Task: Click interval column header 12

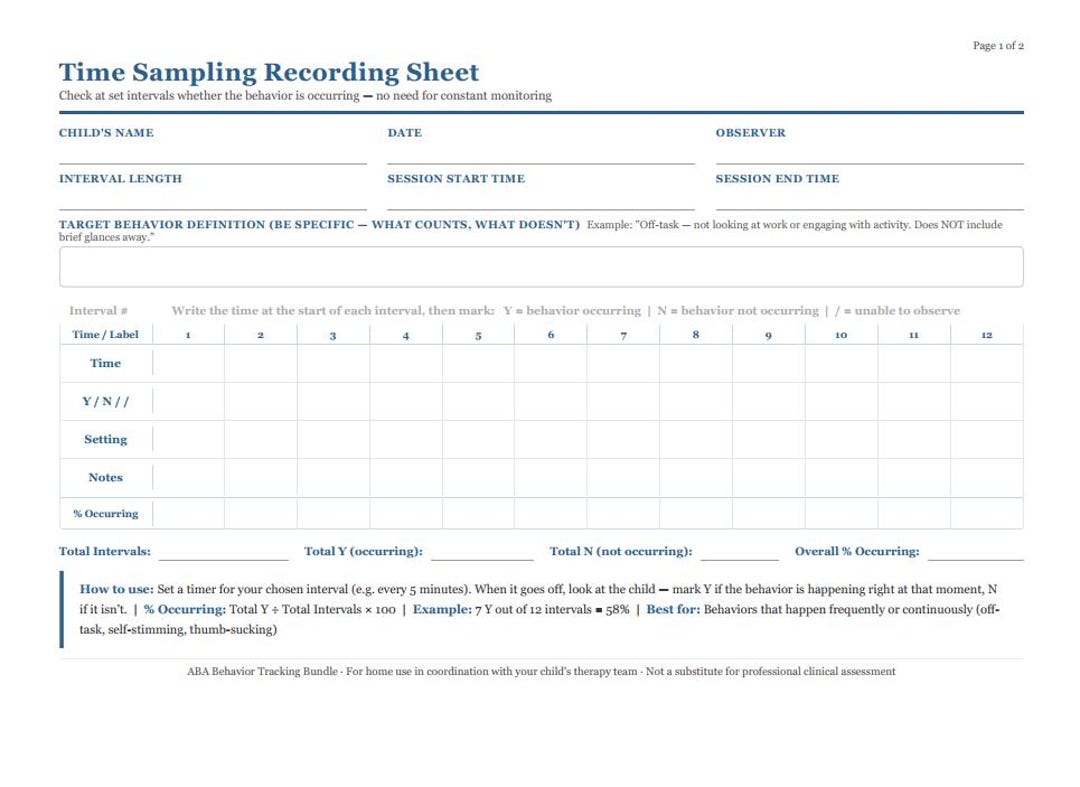Action: 986,335
